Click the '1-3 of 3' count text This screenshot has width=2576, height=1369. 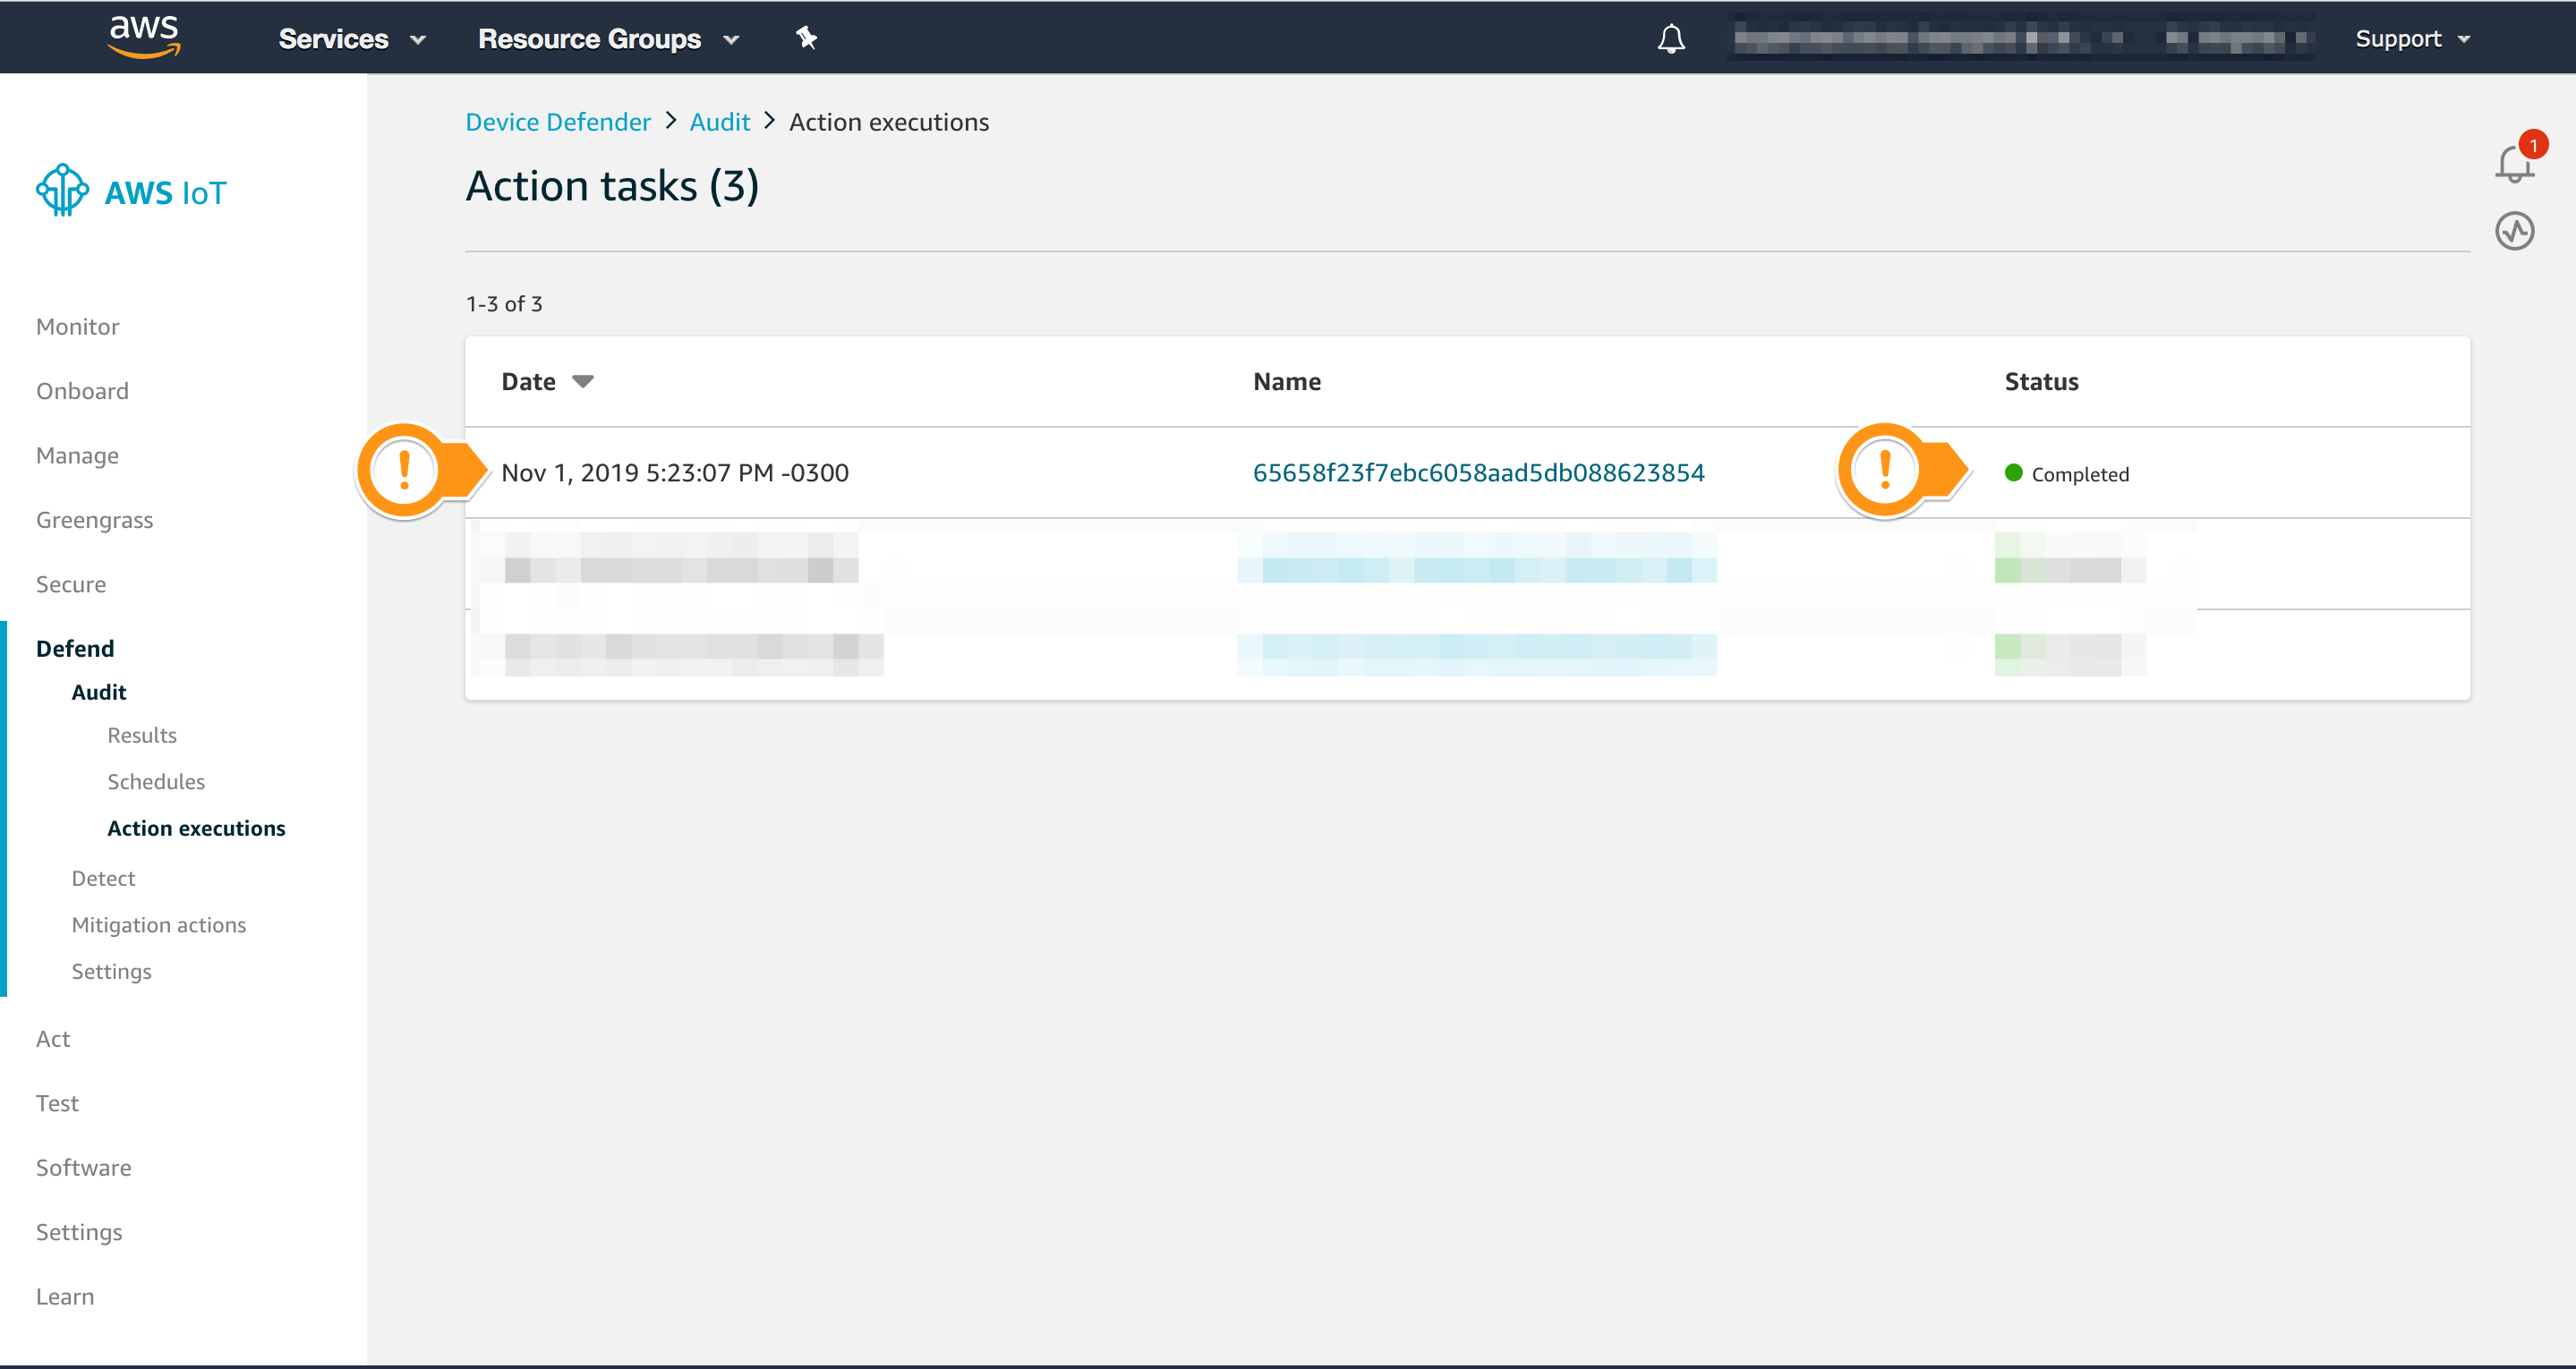pos(504,304)
